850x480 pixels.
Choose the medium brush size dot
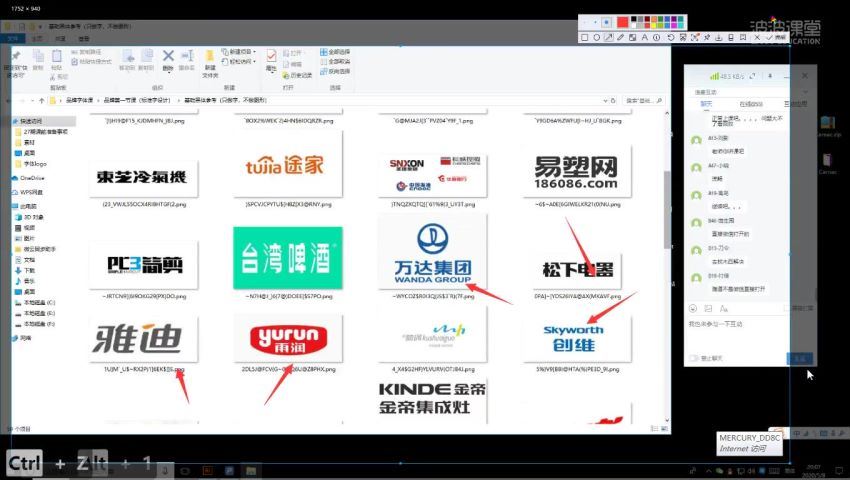point(595,22)
